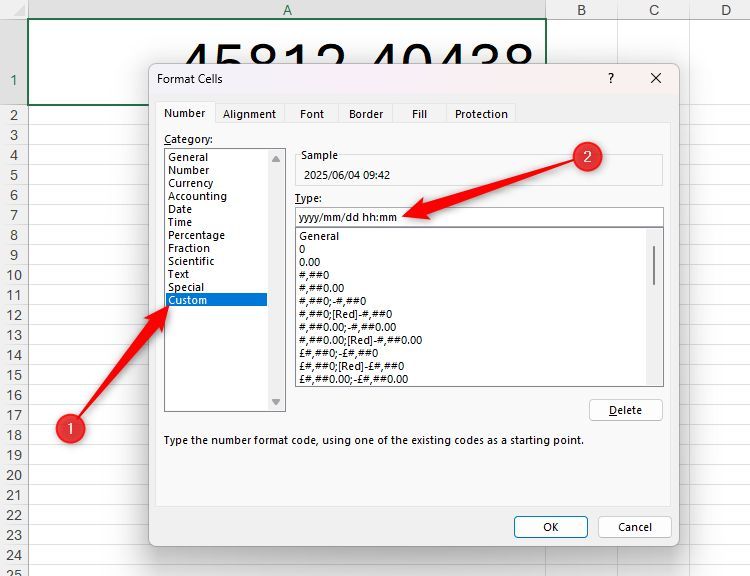Choose the Currency category
750x576 pixels.
[191, 183]
